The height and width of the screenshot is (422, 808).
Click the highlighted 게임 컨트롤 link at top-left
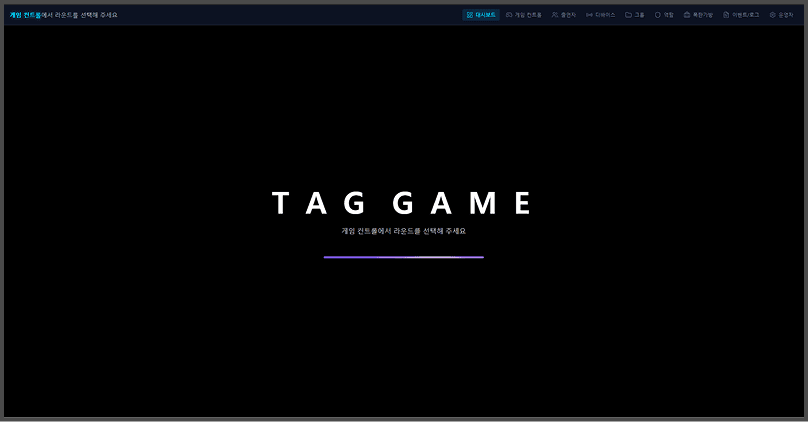[25, 15]
